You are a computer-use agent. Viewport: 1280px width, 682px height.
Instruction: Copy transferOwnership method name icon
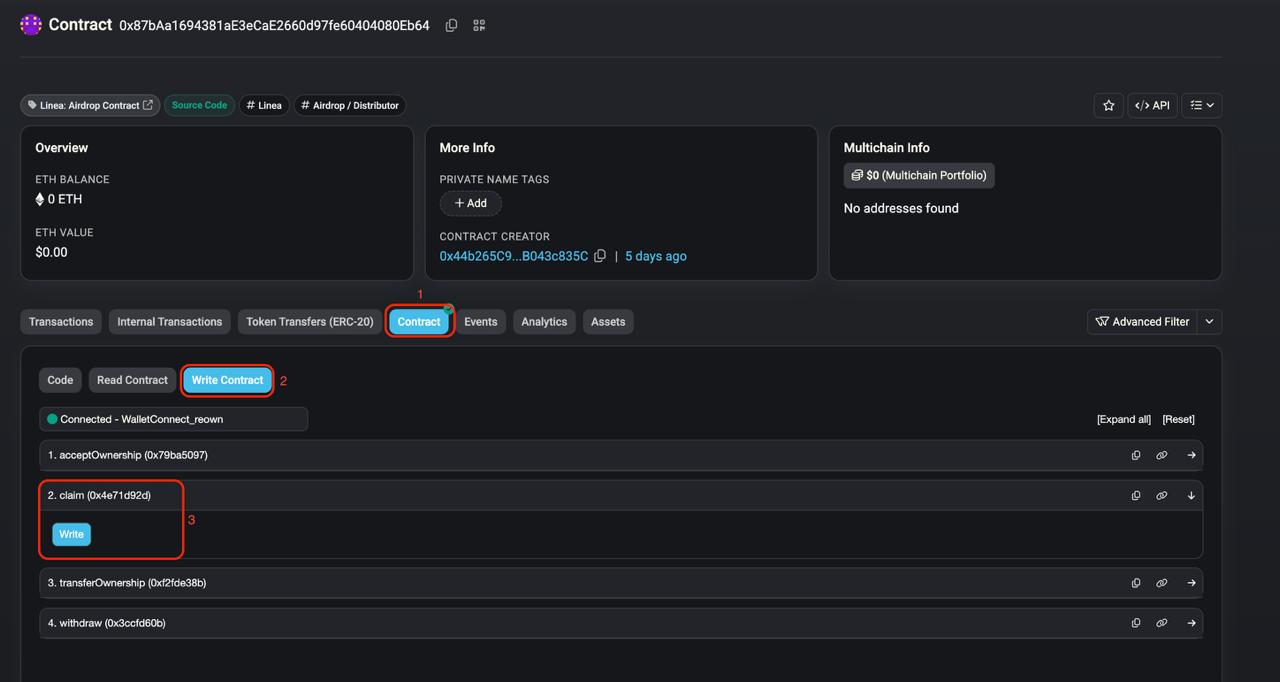pyautogui.click(x=1136, y=583)
